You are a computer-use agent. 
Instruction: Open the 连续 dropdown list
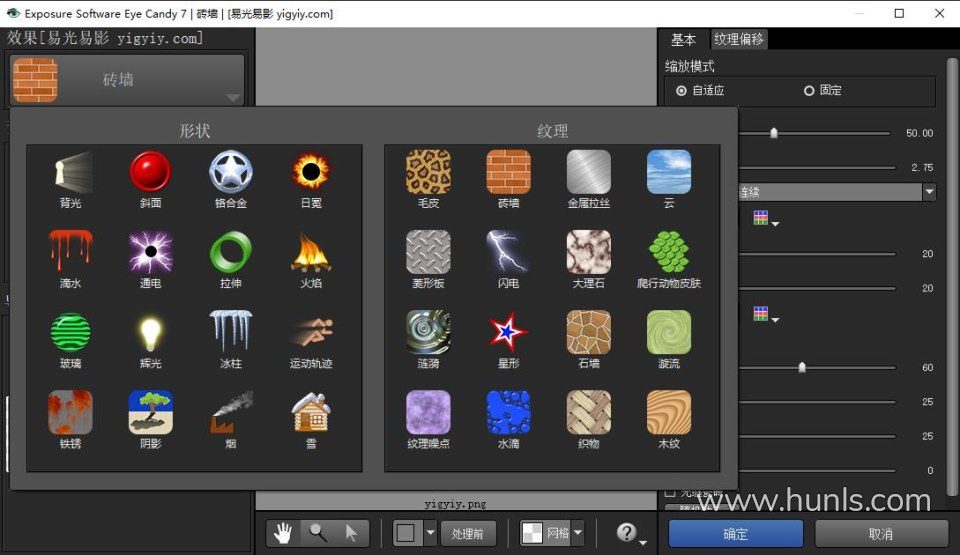tap(929, 192)
